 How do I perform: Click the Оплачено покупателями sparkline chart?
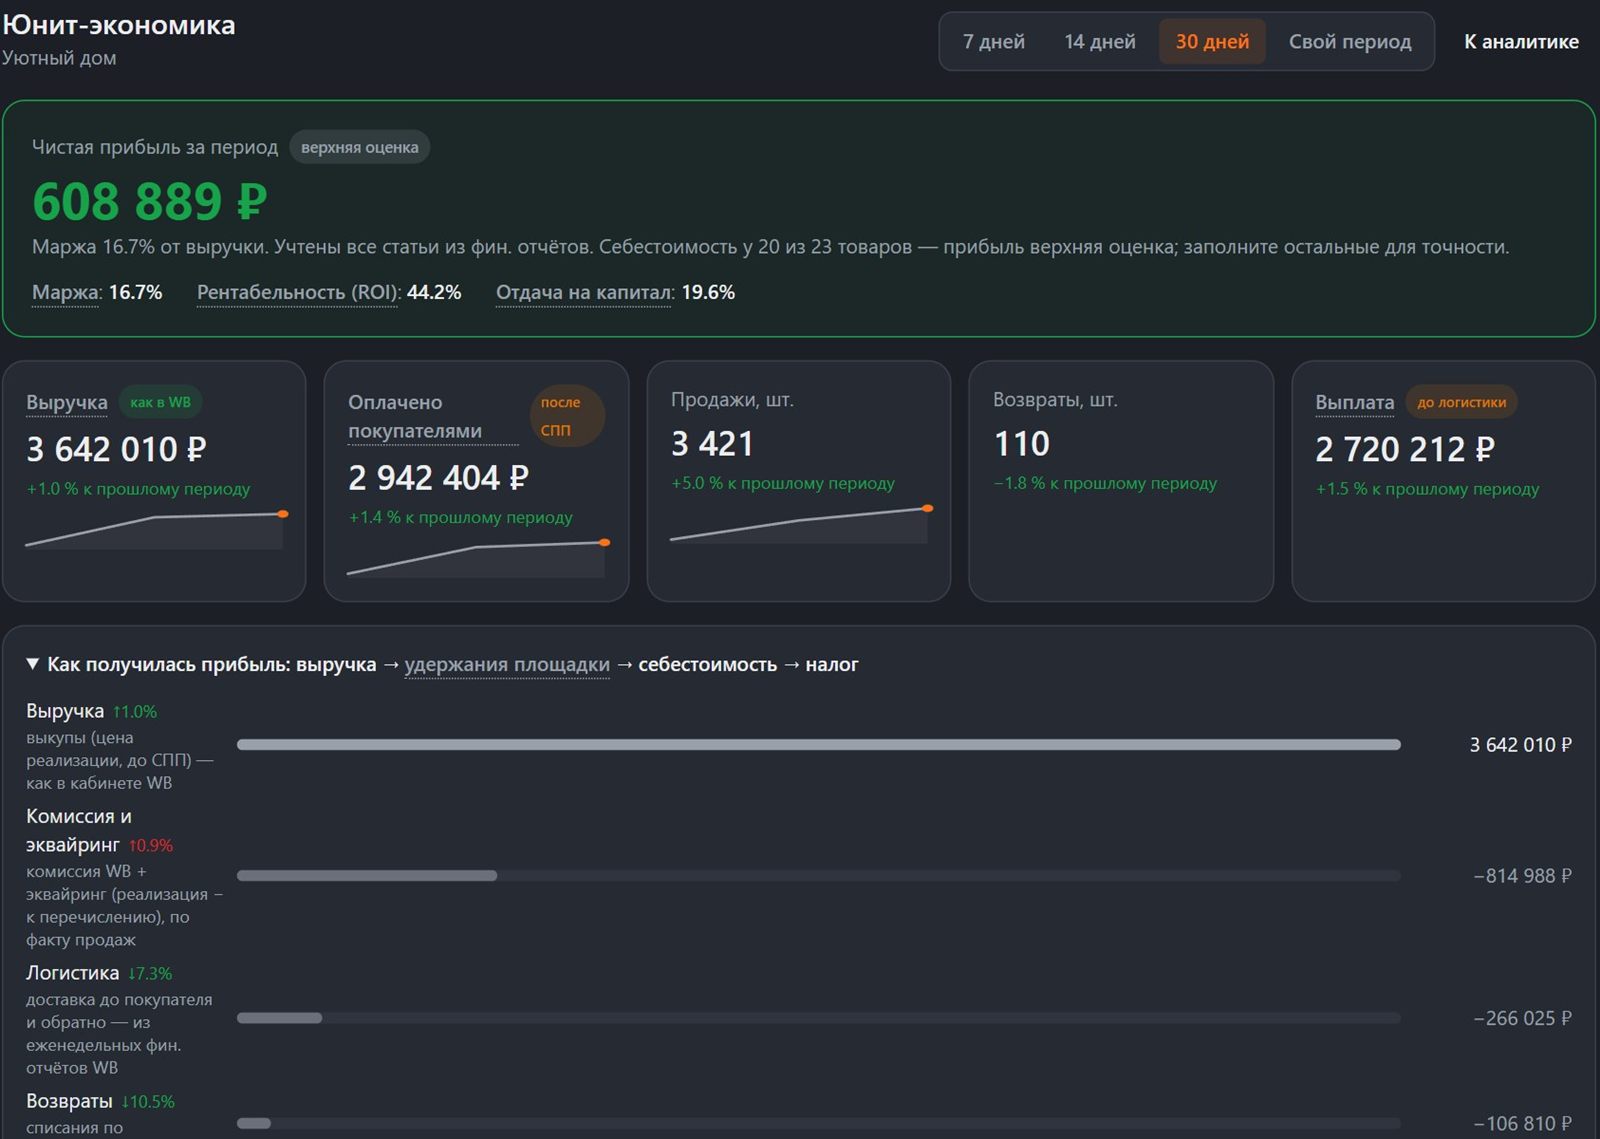click(477, 558)
